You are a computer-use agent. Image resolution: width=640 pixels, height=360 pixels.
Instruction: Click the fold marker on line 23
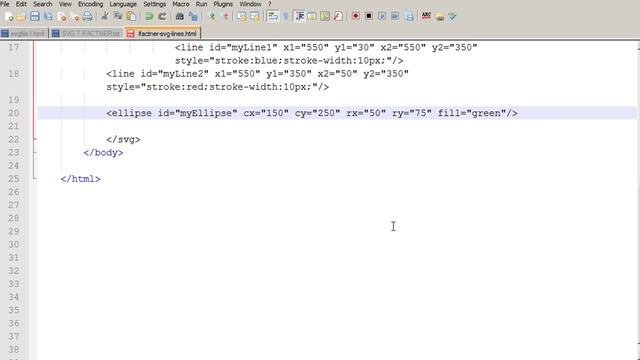click(x=35, y=152)
